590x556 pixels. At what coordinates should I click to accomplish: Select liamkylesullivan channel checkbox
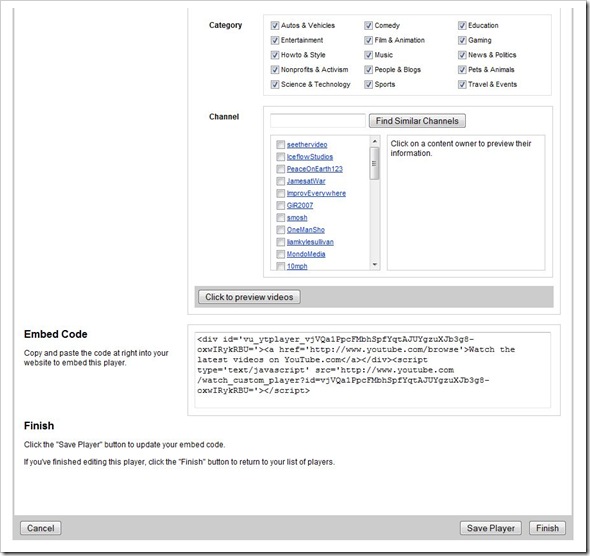point(280,242)
